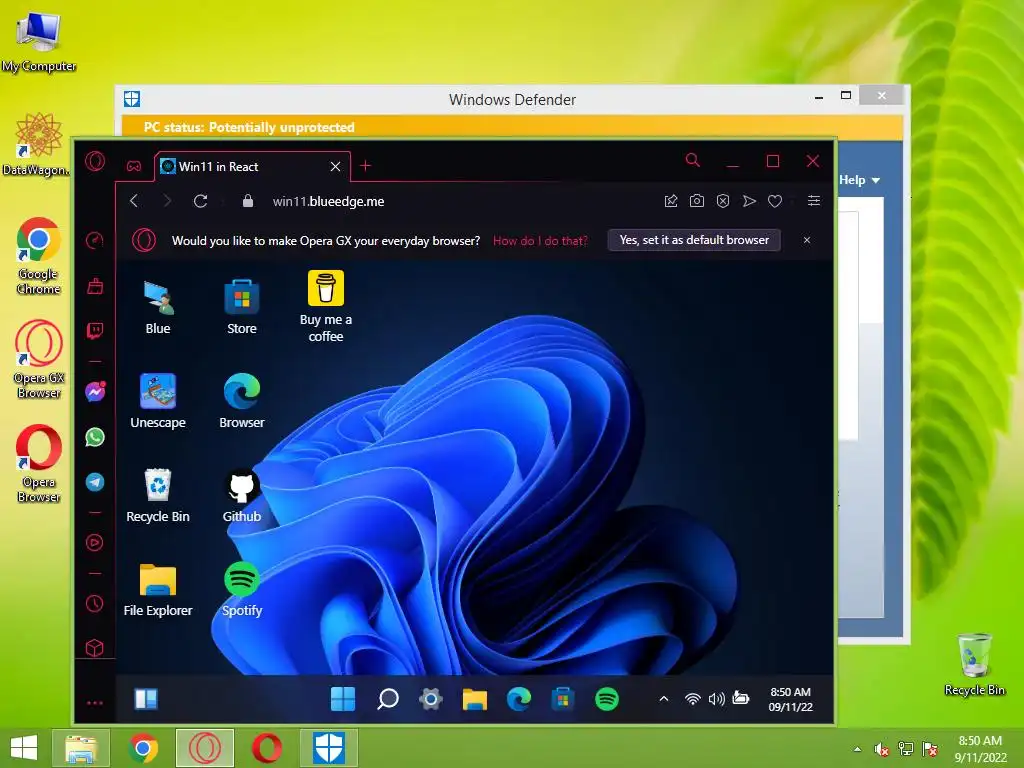Open the GX Corner gamepad icon
The height and width of the screenshot is (768, 1024).
tap(134, 167)
